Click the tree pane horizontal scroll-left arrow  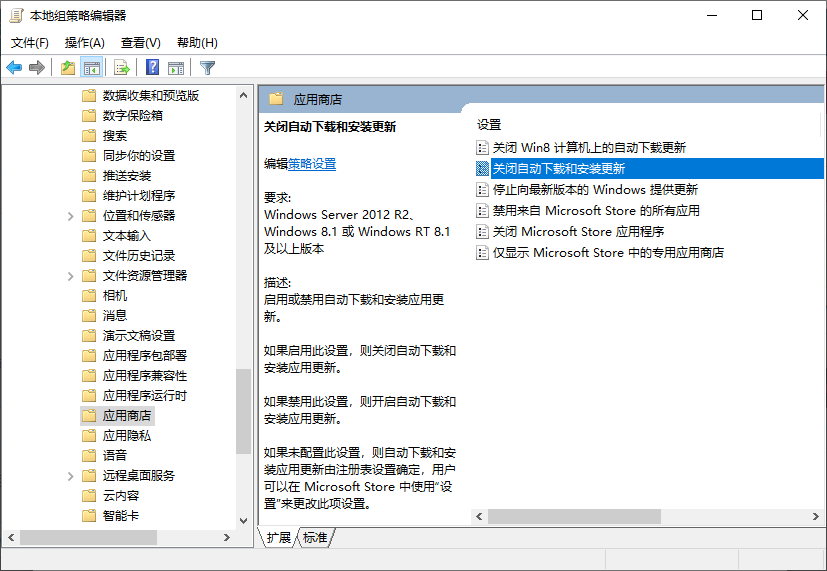tap(11, 537)
